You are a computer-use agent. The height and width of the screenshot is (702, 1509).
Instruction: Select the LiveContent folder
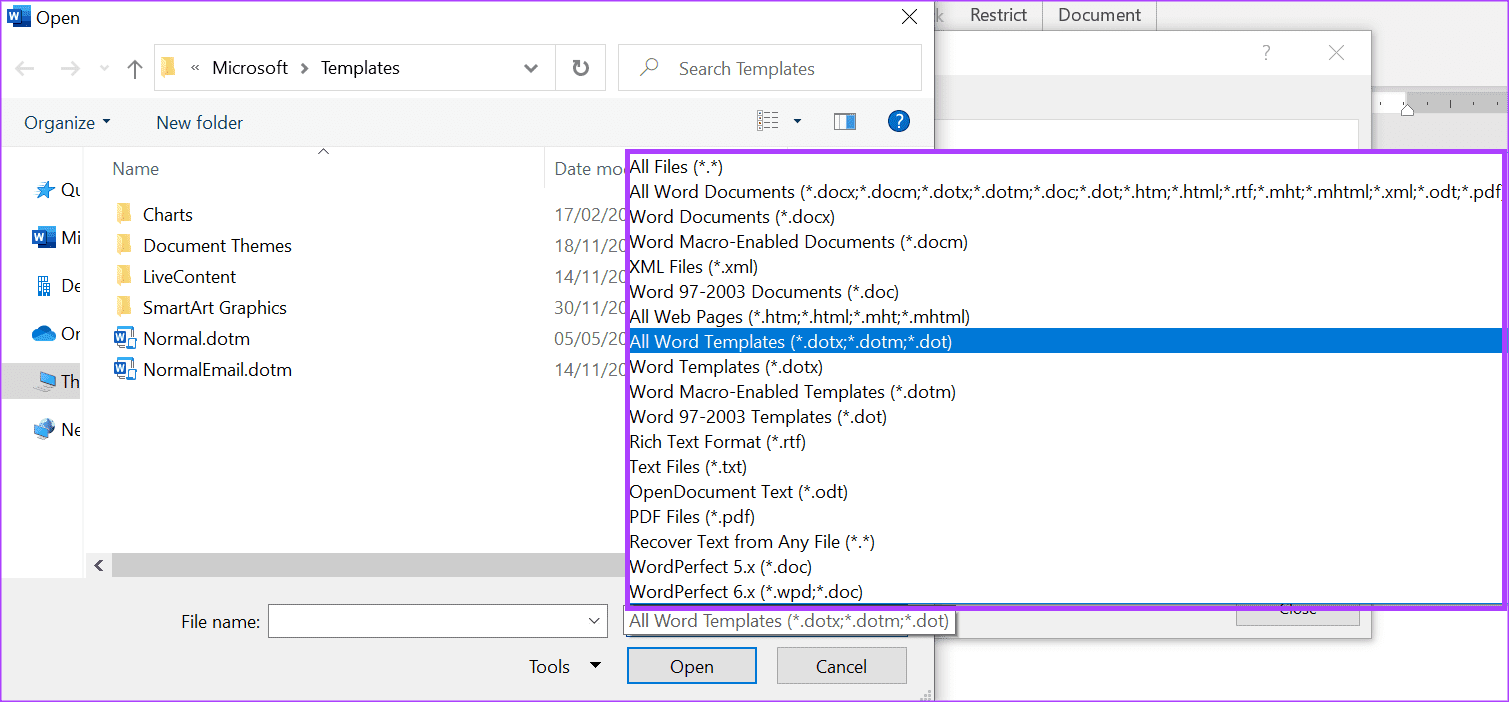pos(190,276)
